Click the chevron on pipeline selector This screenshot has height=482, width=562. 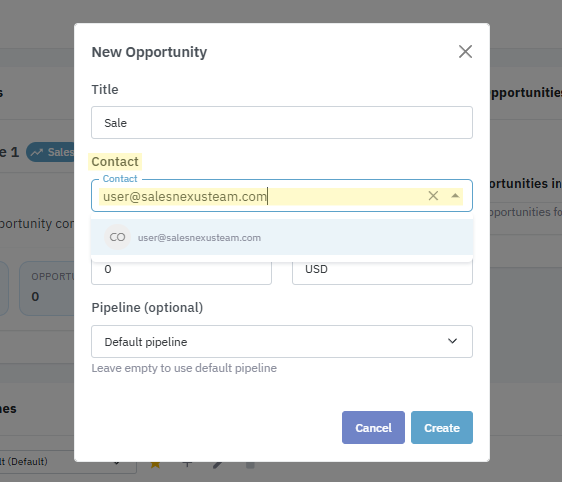[x=452, y=341]
